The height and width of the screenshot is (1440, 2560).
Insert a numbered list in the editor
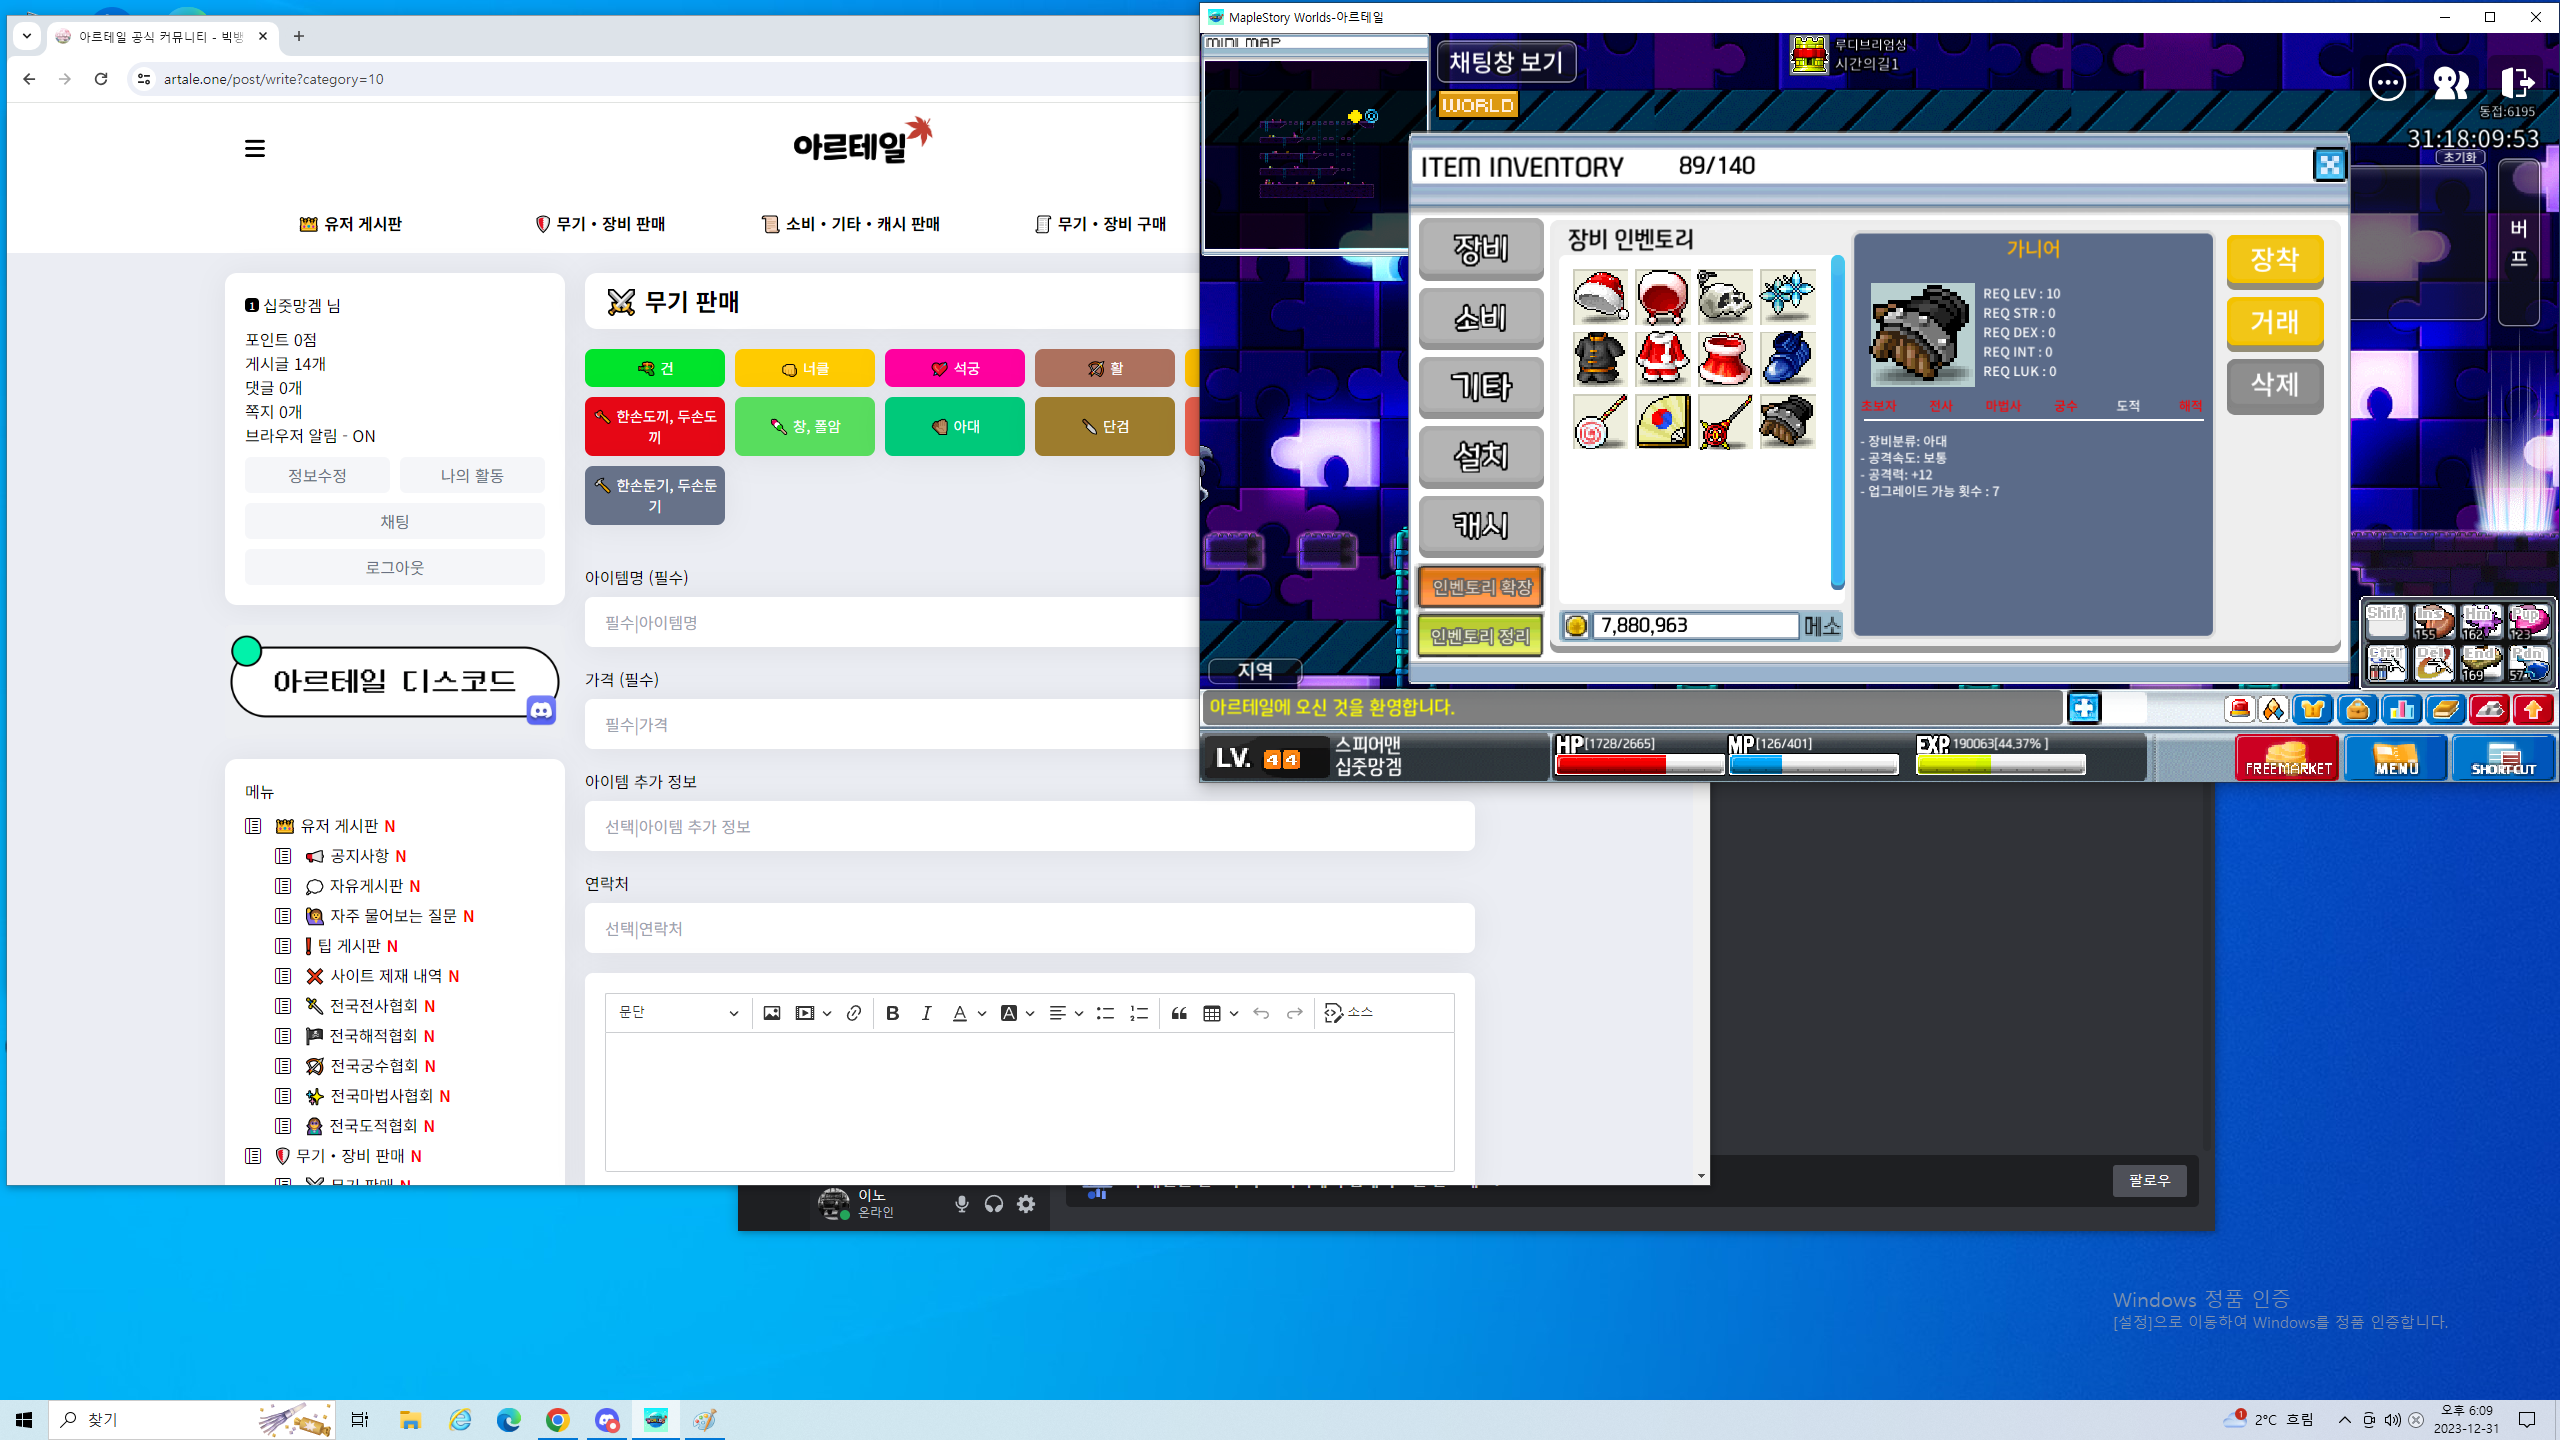tap(1138, 1013)
